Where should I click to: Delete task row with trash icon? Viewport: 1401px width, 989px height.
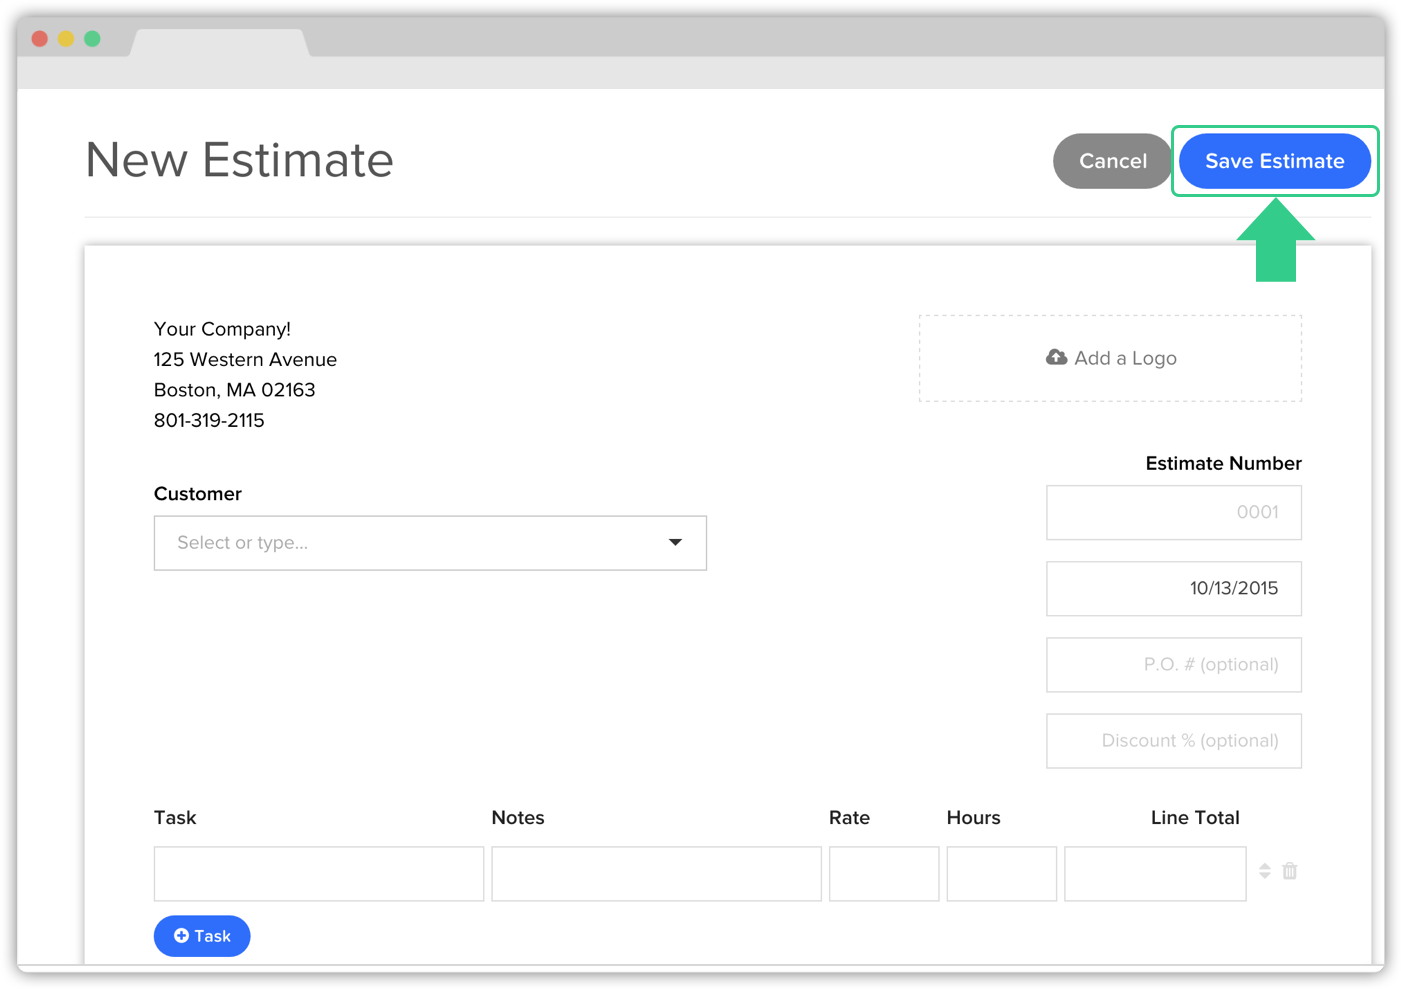1290,871
